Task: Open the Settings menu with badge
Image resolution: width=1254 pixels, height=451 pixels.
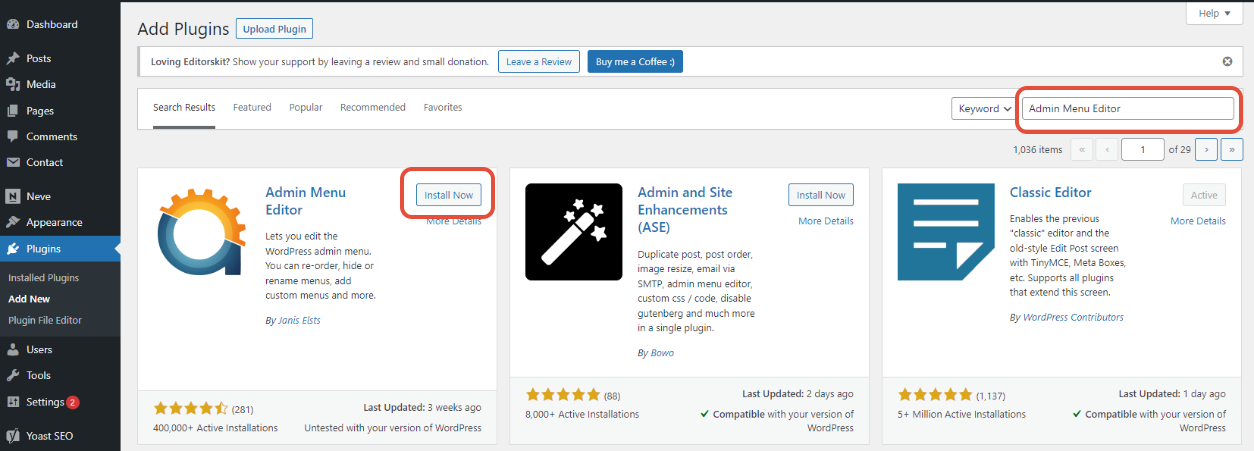Action: click(x=60, y=402)
